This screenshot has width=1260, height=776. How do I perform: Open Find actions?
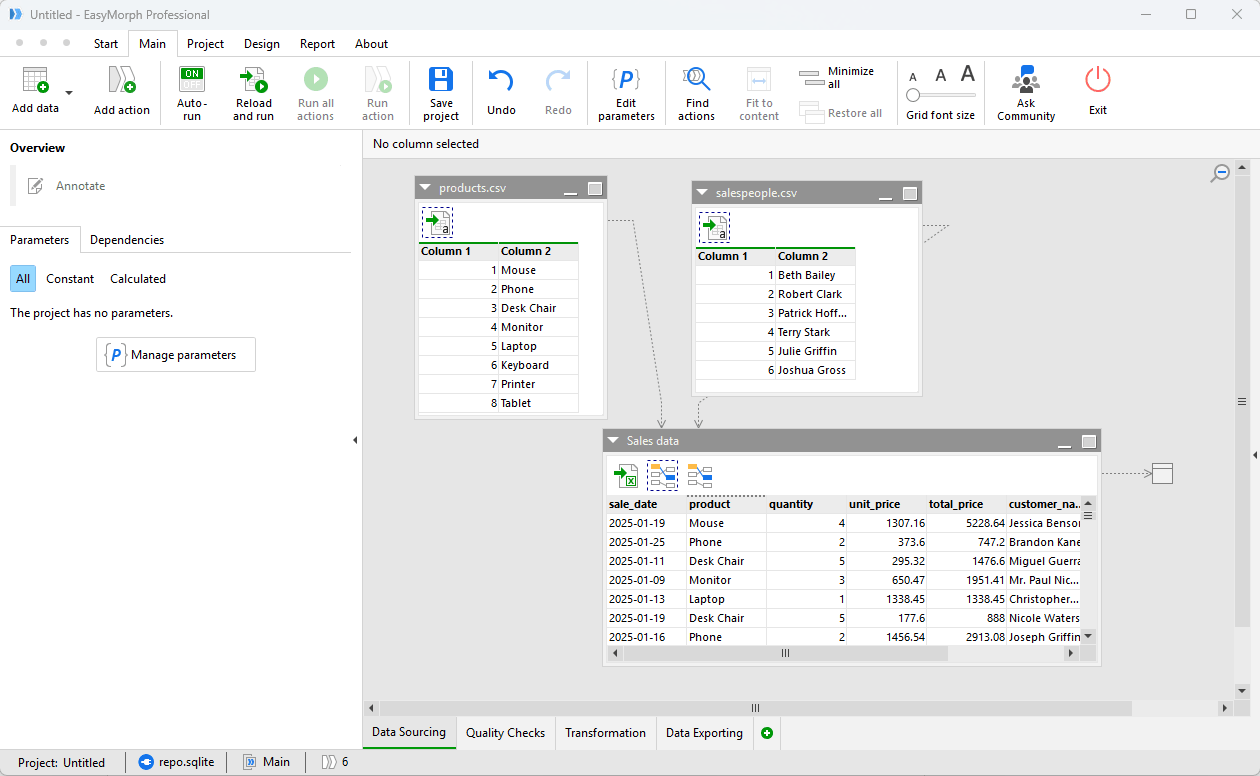click(x=696, y=93)
